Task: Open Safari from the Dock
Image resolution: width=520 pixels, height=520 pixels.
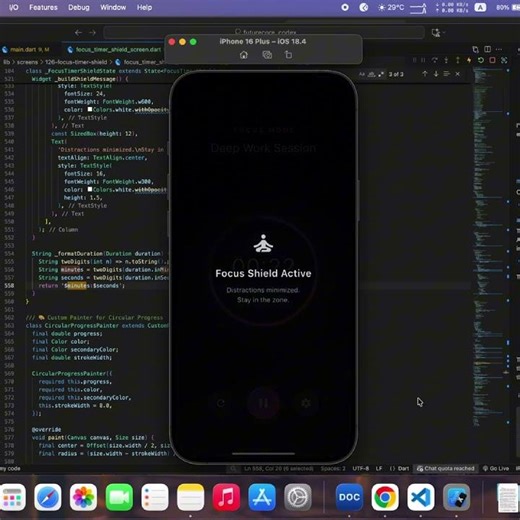Action: point(48,497)
